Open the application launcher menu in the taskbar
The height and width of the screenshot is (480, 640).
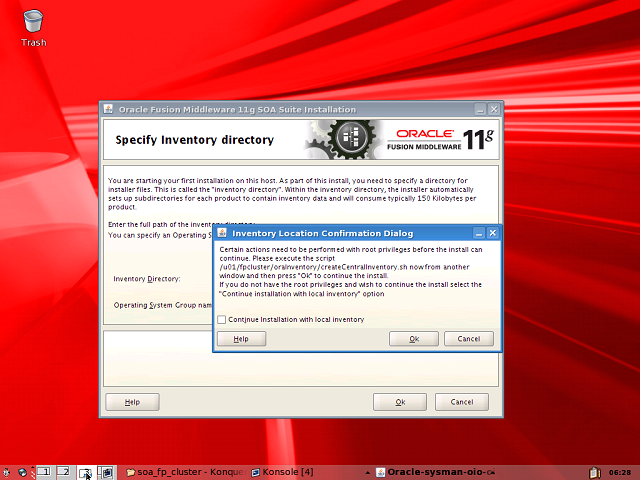[x=6, y=473]
